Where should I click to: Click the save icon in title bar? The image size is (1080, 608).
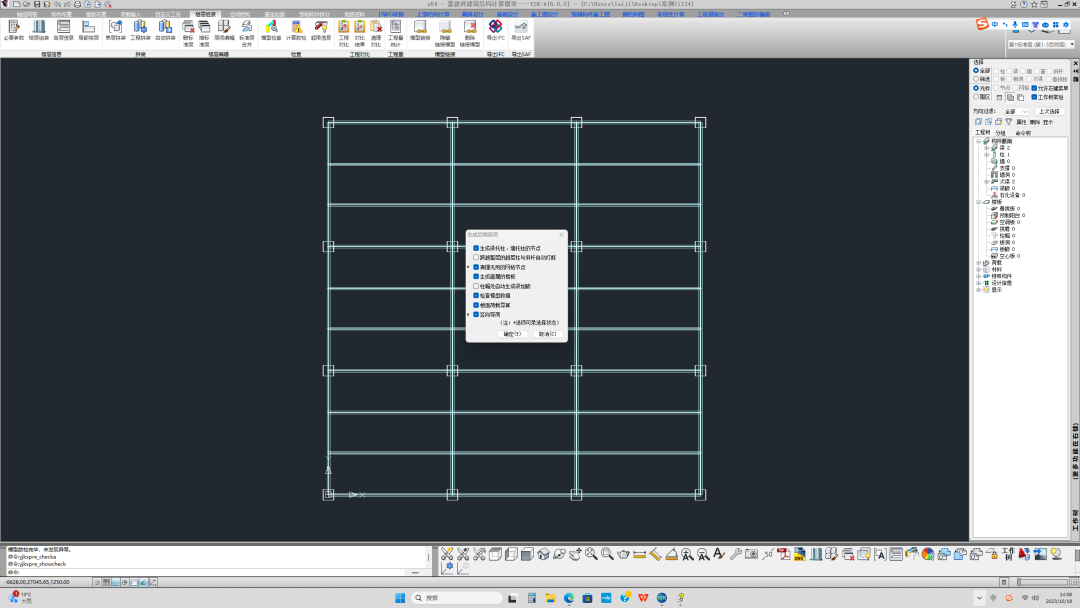(x=37, y=4)
